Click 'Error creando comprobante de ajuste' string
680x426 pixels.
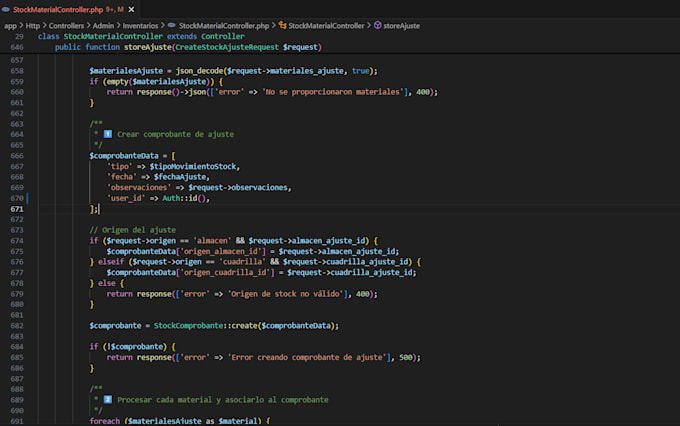coord(307,357)
